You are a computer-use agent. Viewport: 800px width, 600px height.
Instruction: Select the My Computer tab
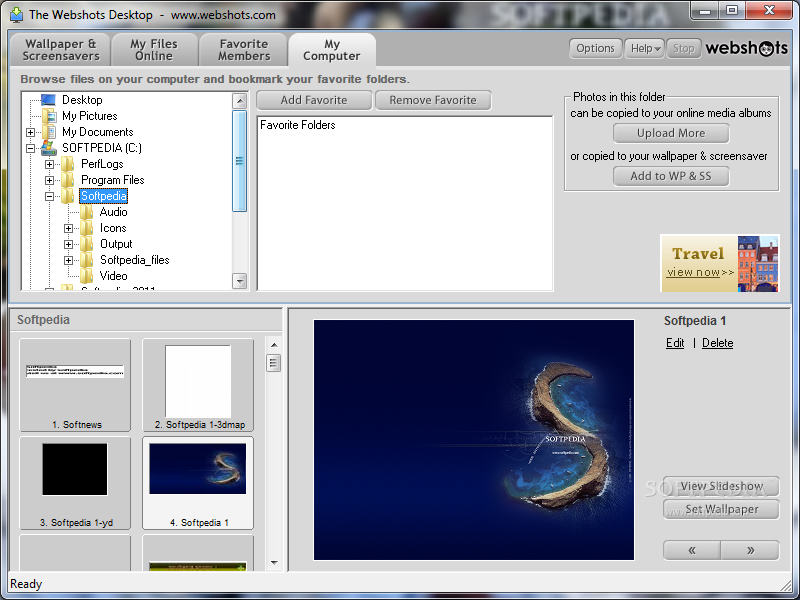coord(332,50)
